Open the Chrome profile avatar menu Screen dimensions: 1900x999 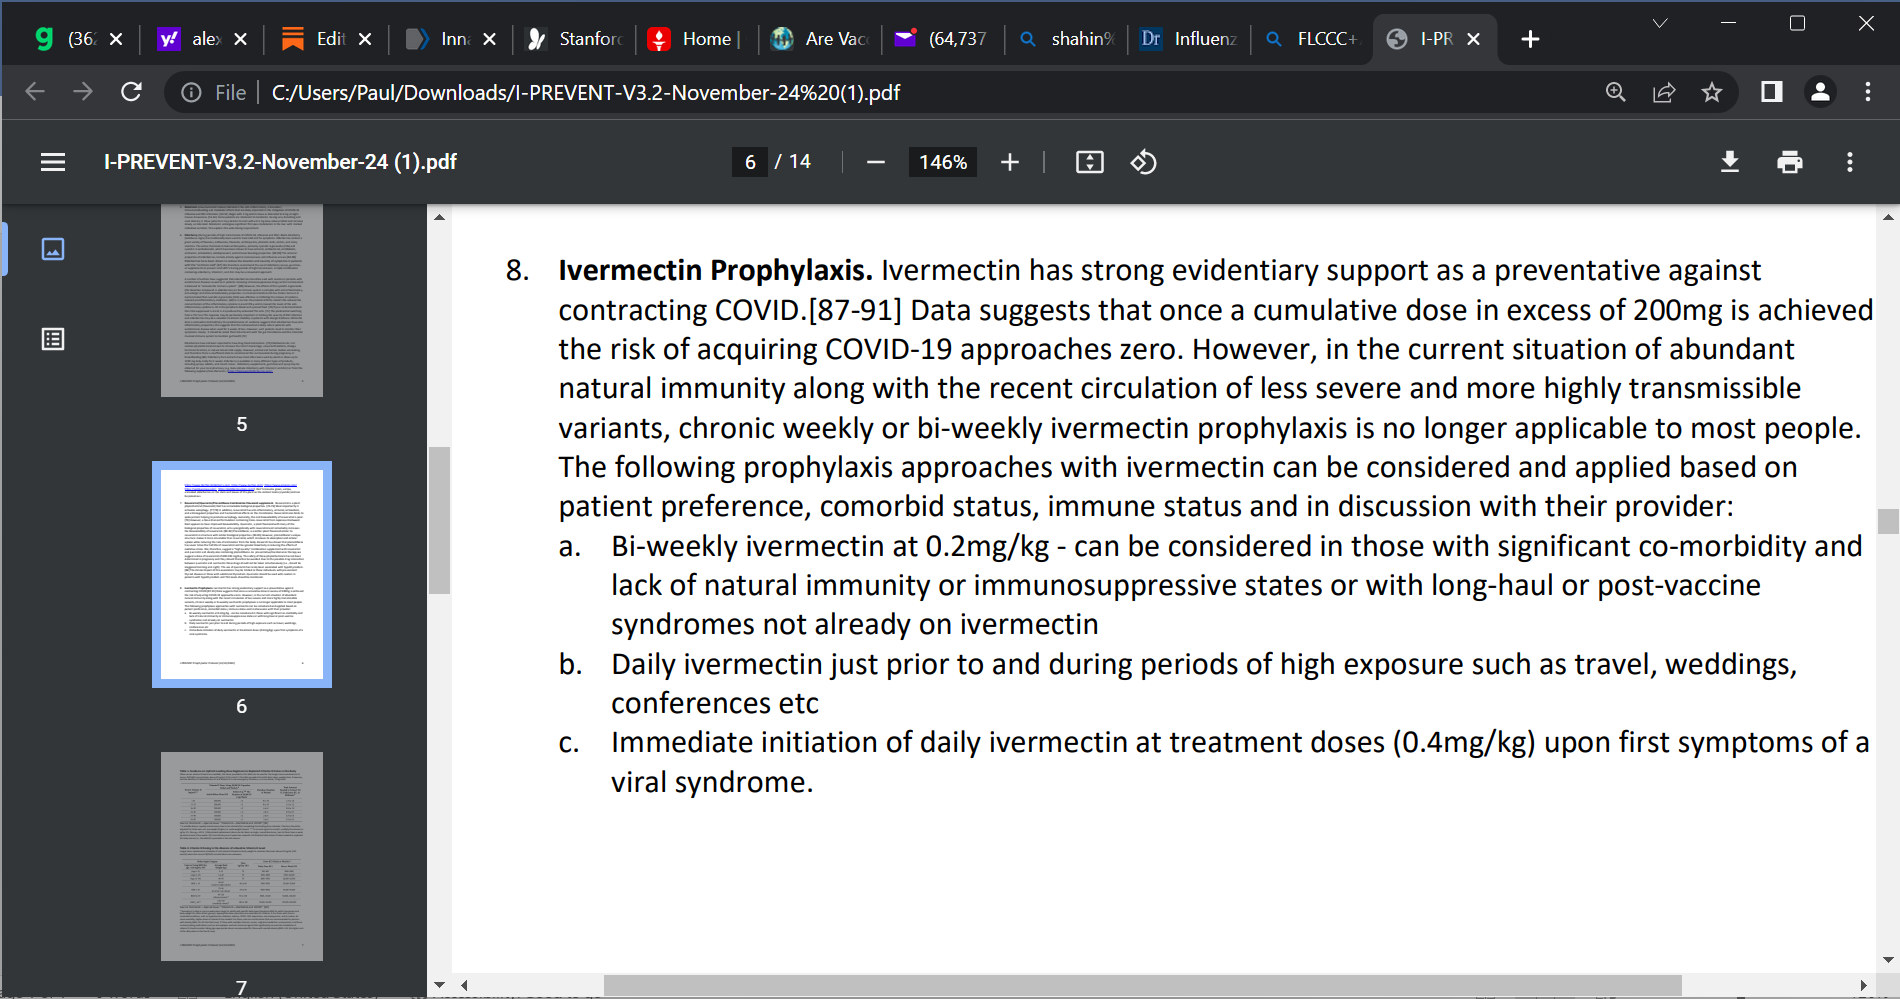coord(1821,92)
